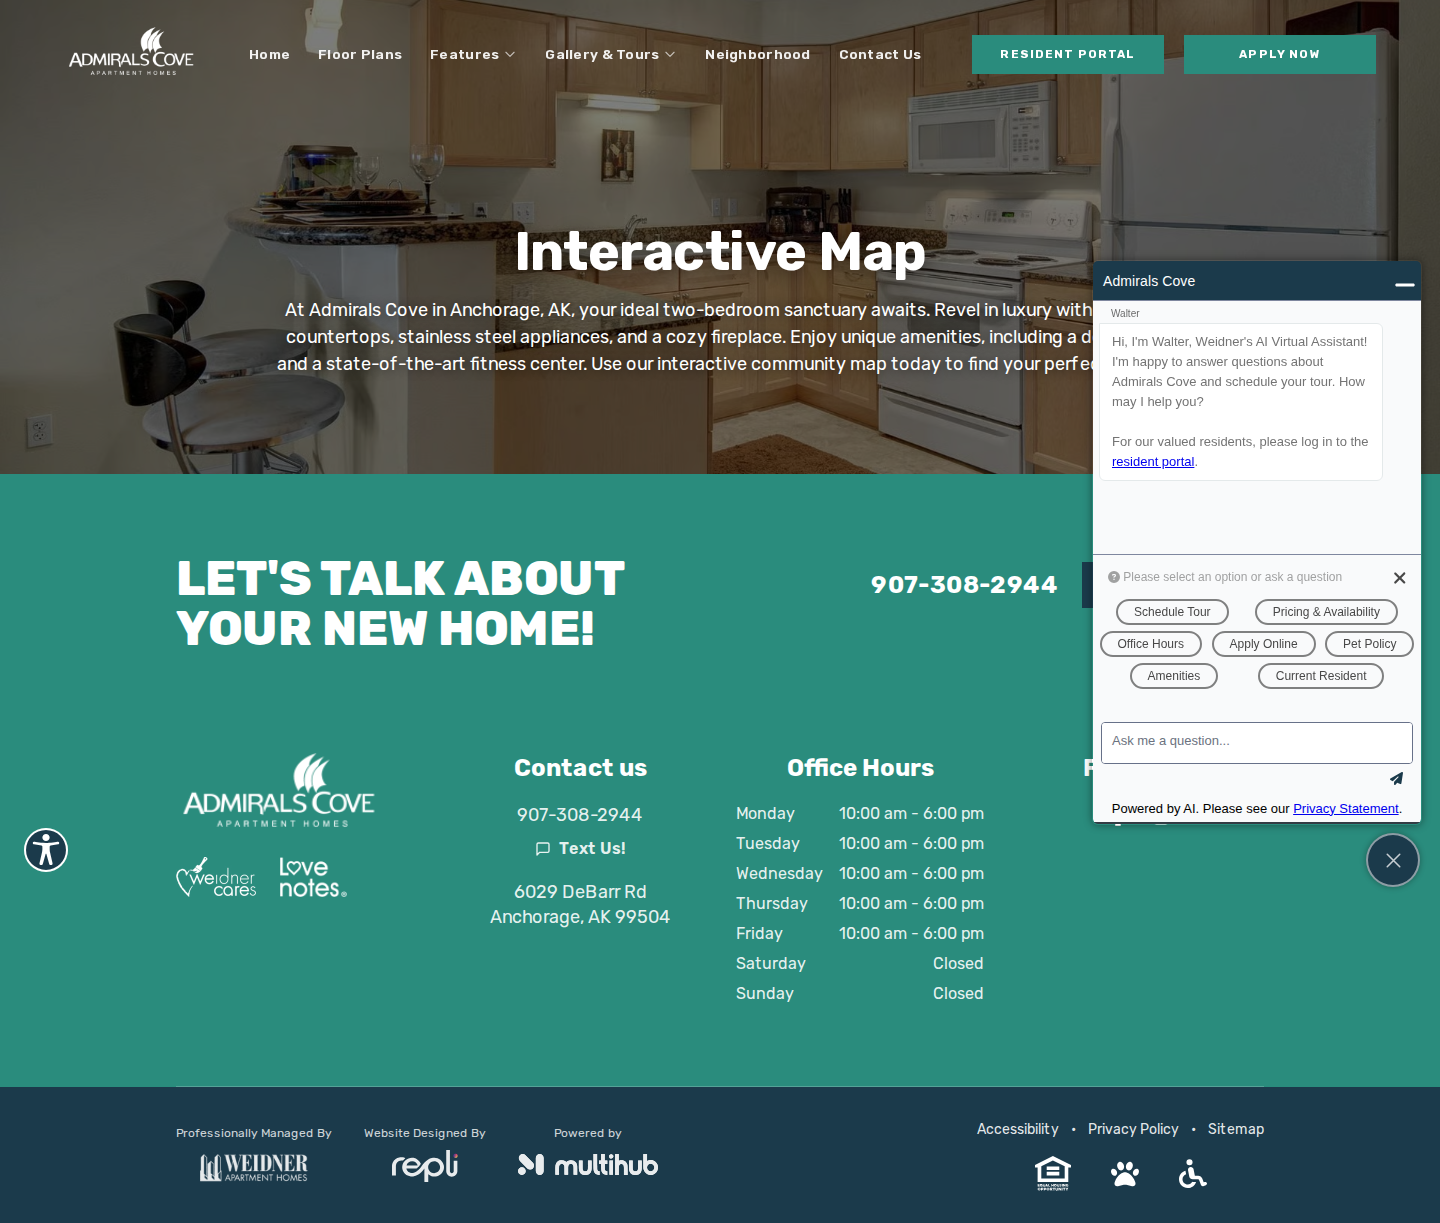
Task: Select the Pet Policy chat option
Action: click(1370, 644)
